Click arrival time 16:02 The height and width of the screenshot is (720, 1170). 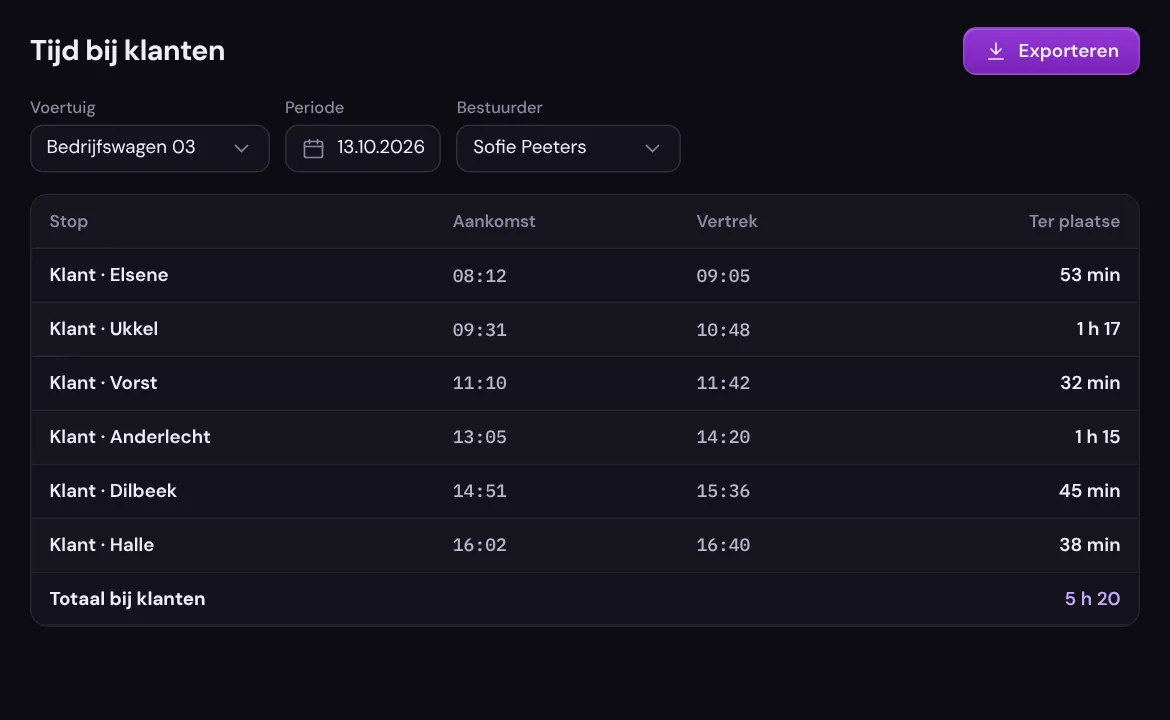pyautogui.click(x=480, y=545)
